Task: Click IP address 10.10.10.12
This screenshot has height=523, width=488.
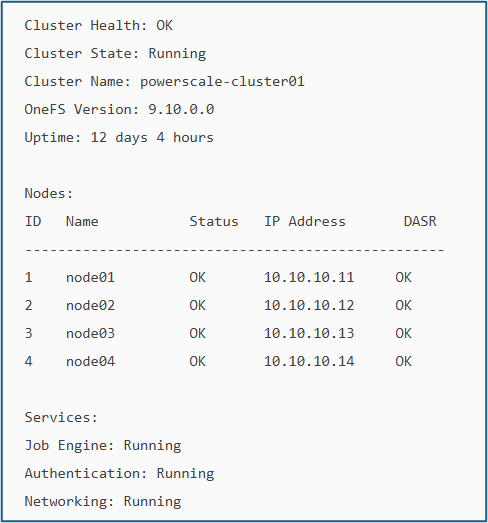Action: coord(309,306)
